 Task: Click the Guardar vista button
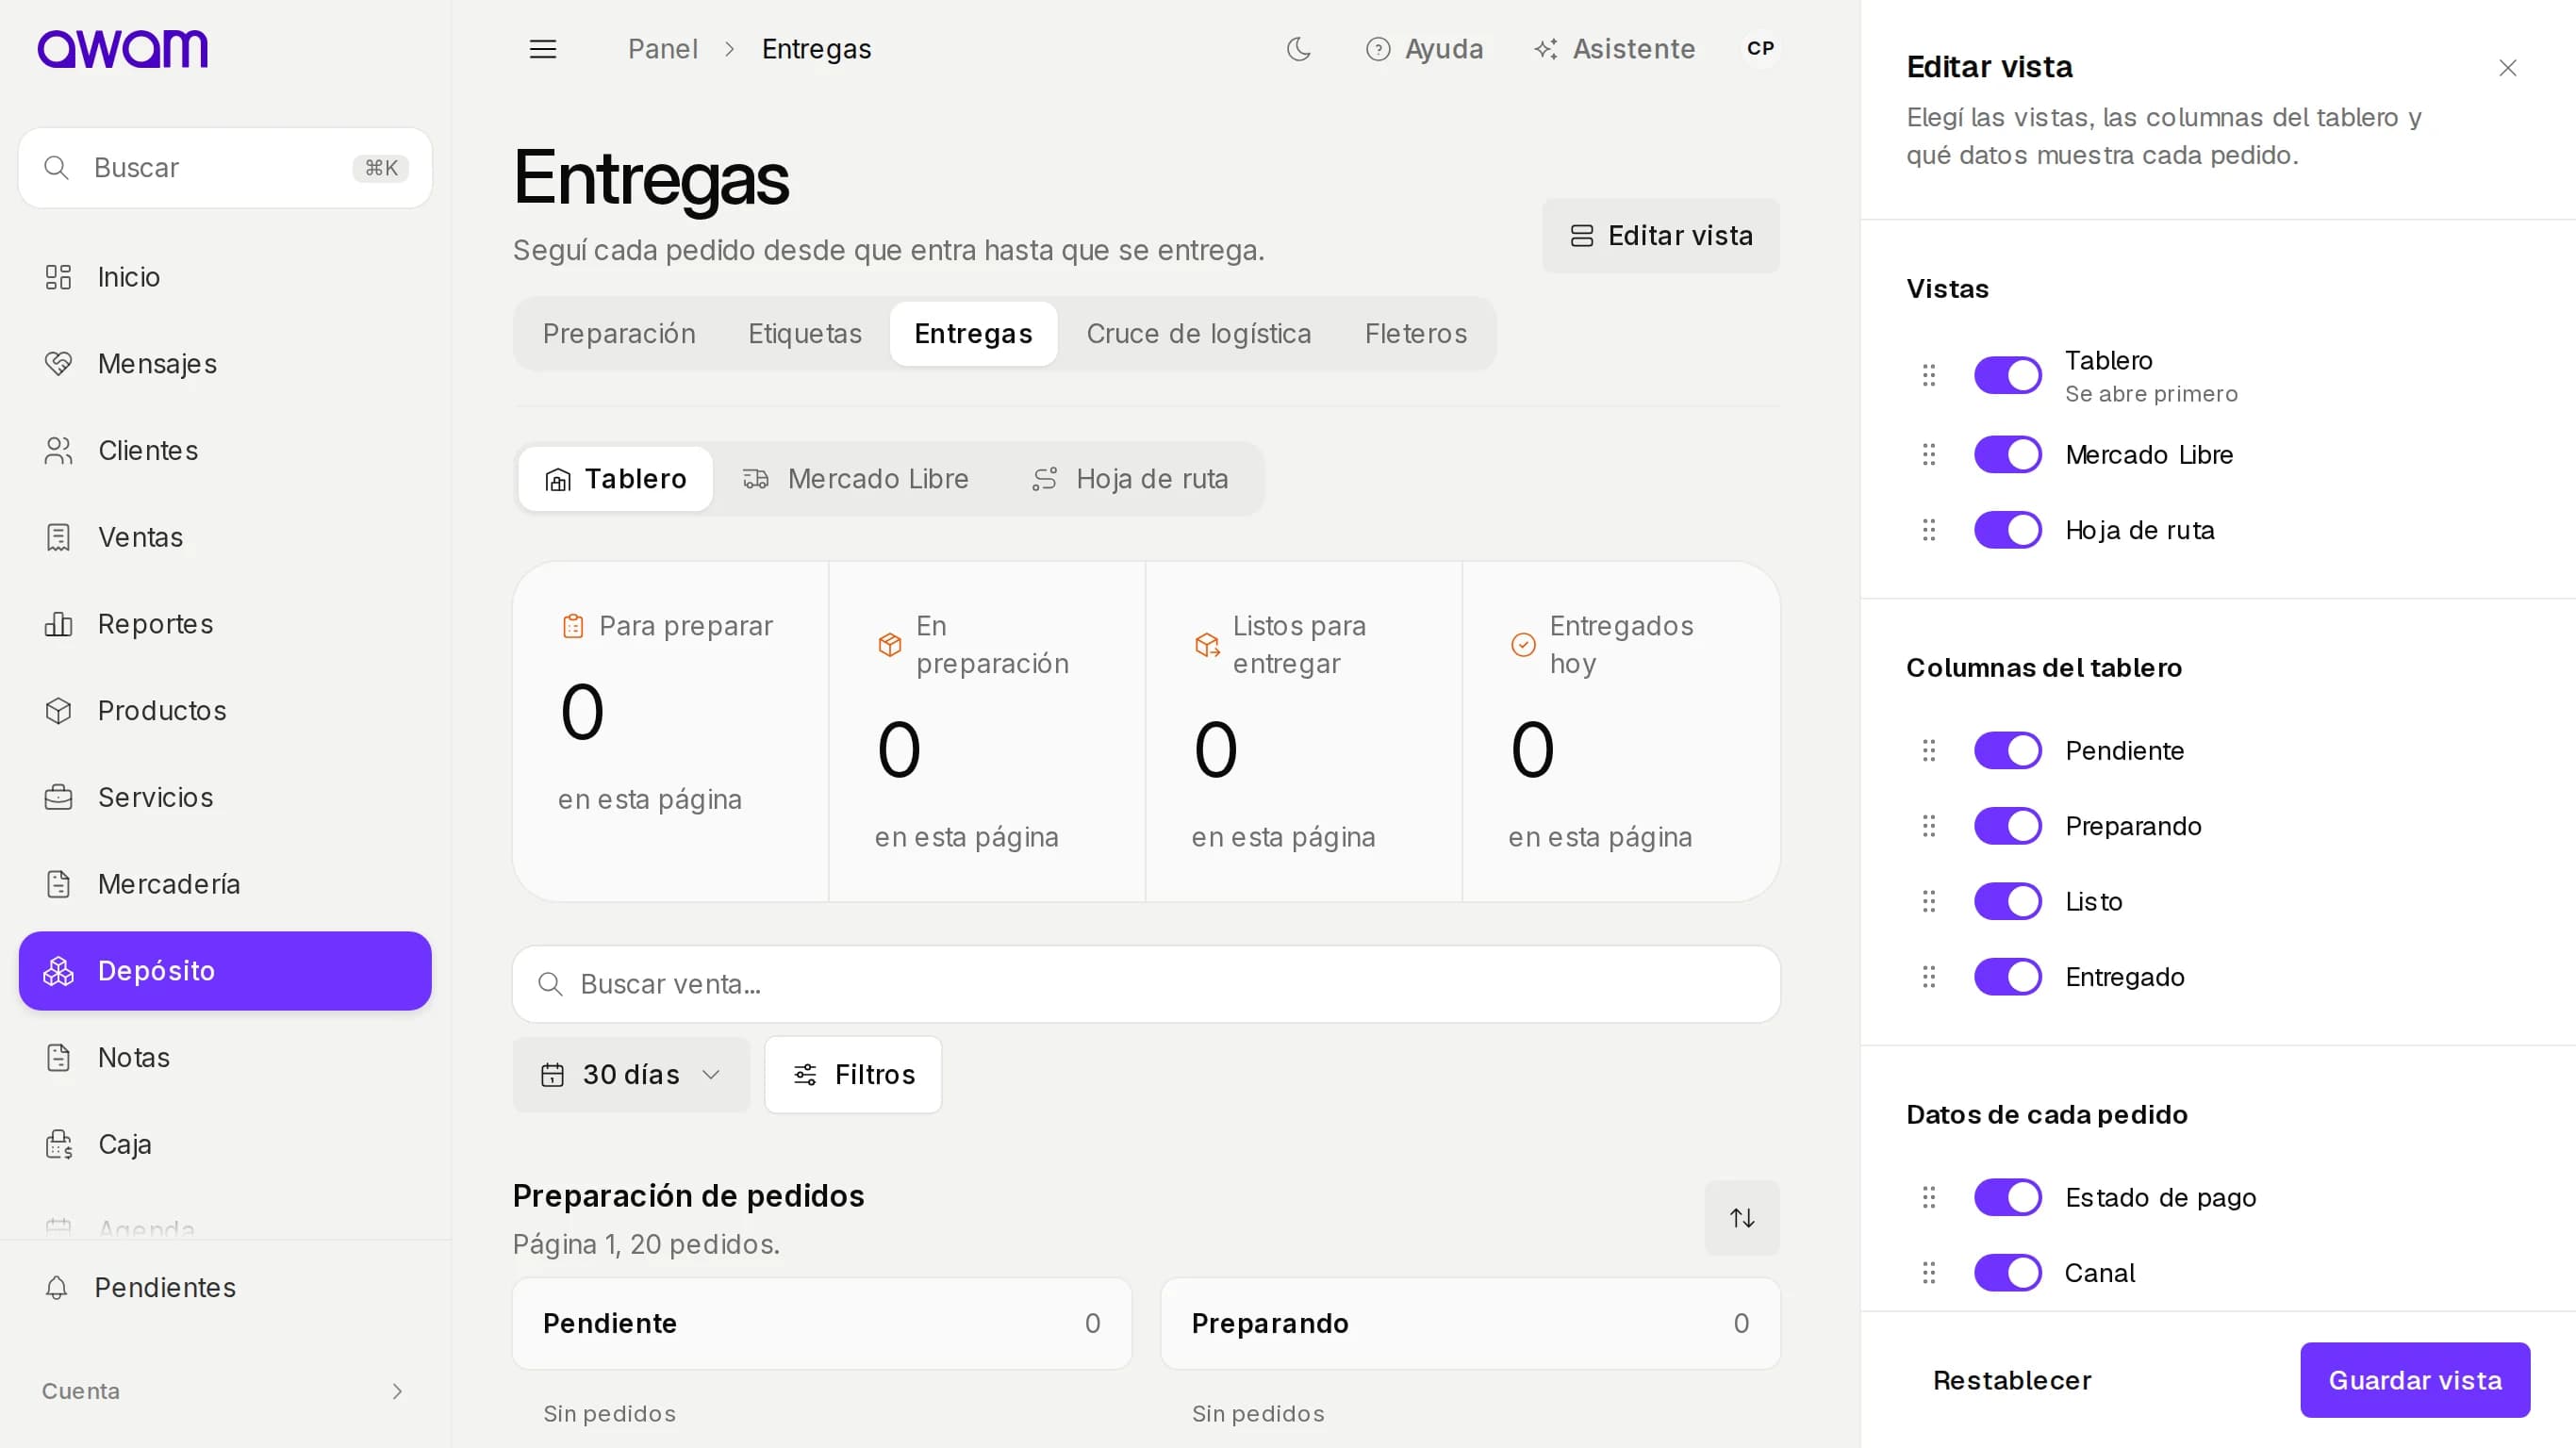2415,1381
